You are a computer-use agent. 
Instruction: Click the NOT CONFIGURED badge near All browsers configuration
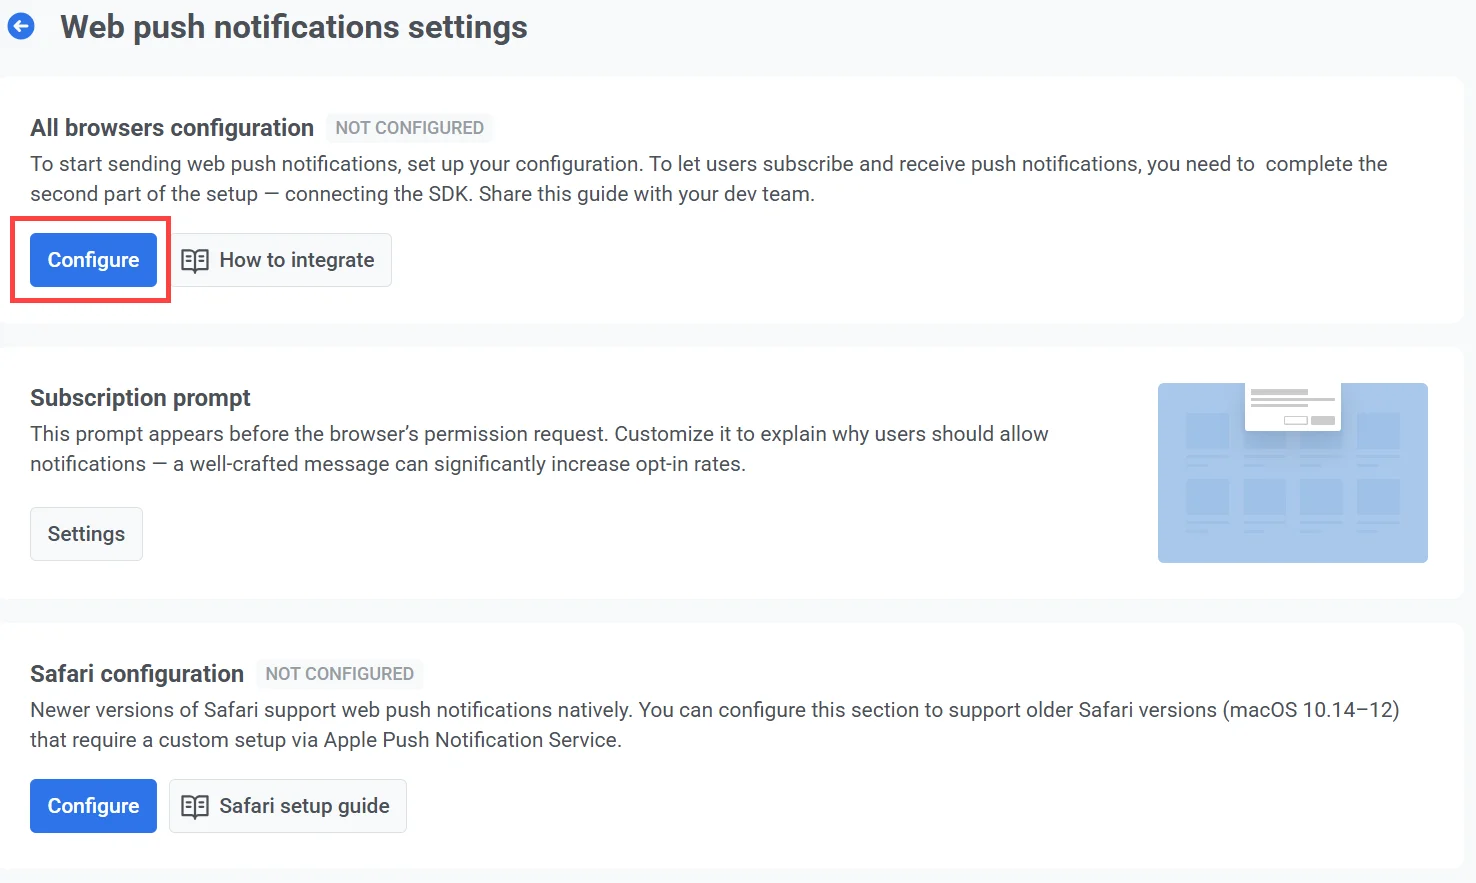point(409,127)
